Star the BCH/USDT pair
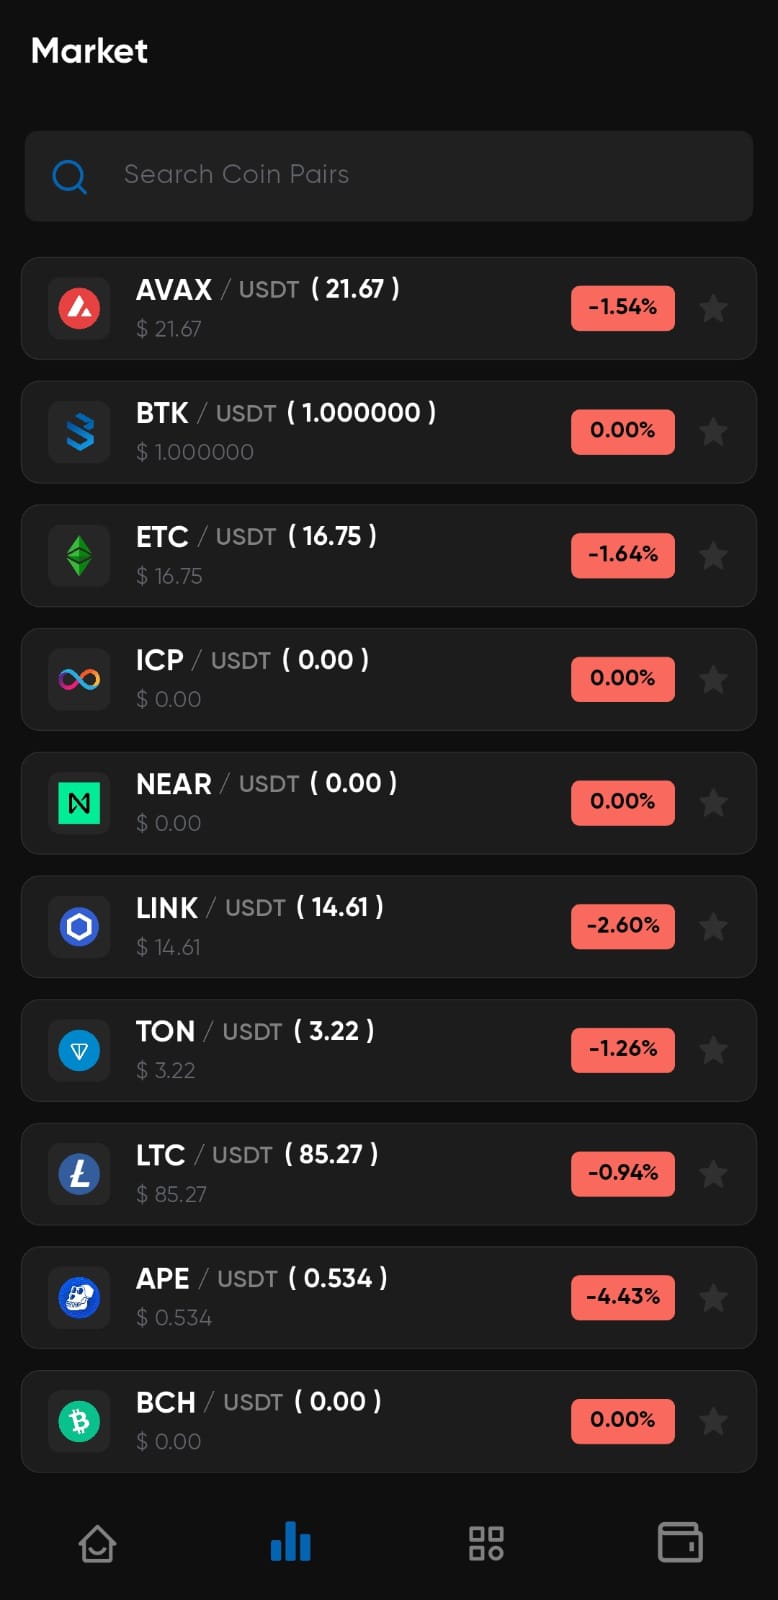 pos(713,1421)
